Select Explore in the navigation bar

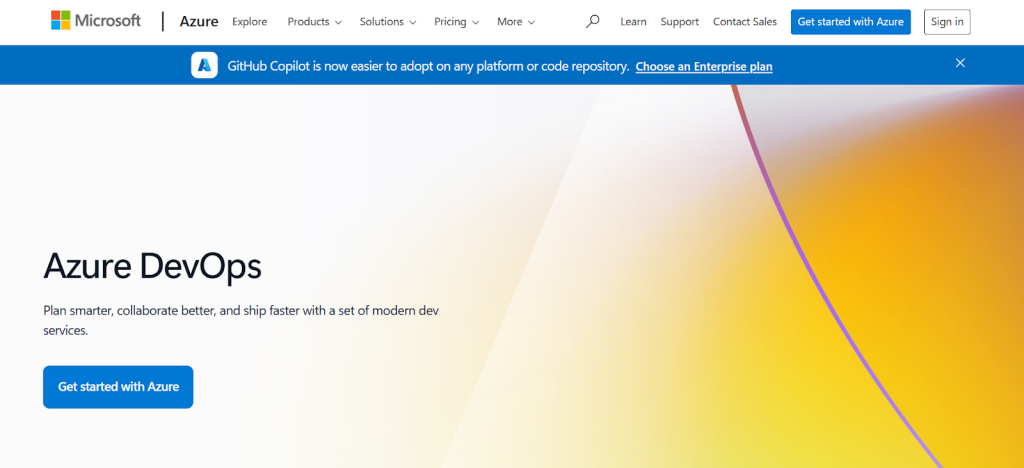pyautogui.click(x=249, y=22)
